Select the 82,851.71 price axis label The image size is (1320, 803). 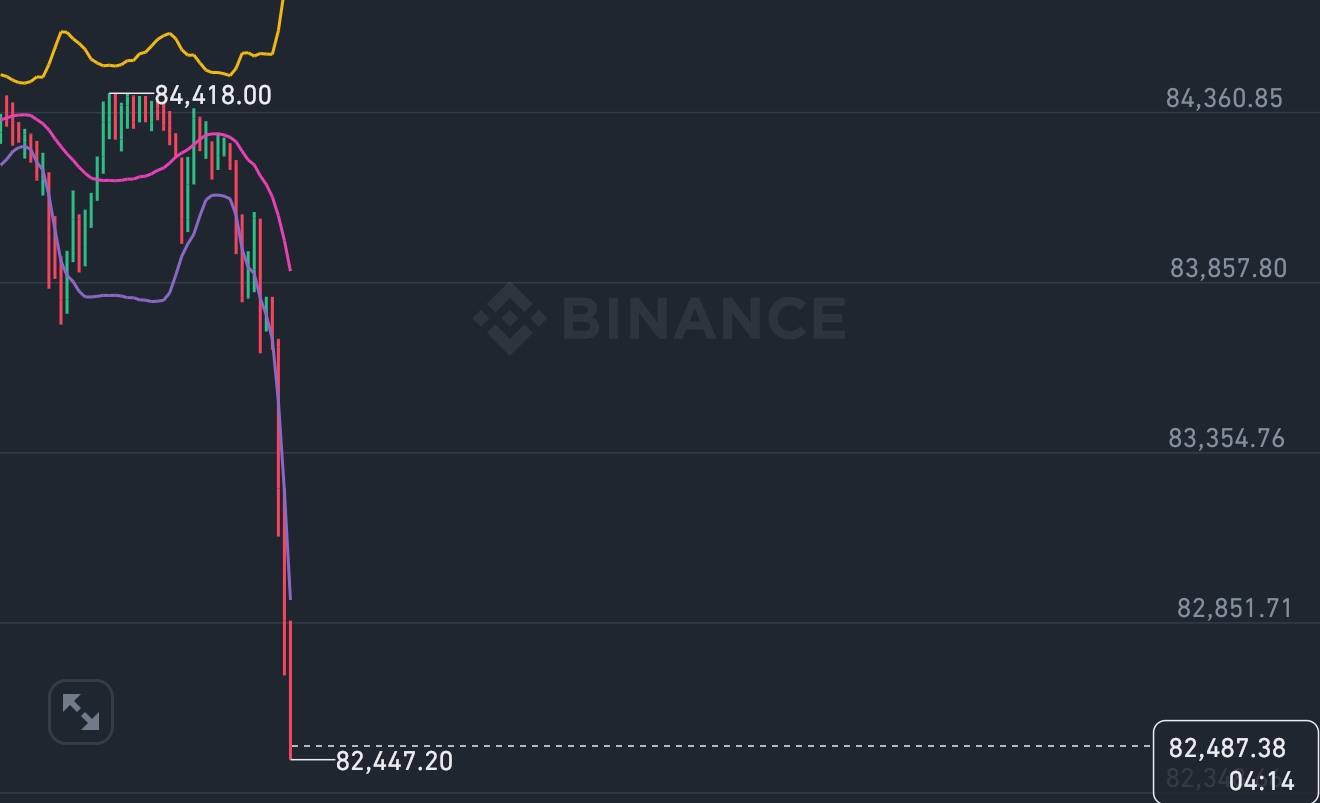tap(1234, 608)
